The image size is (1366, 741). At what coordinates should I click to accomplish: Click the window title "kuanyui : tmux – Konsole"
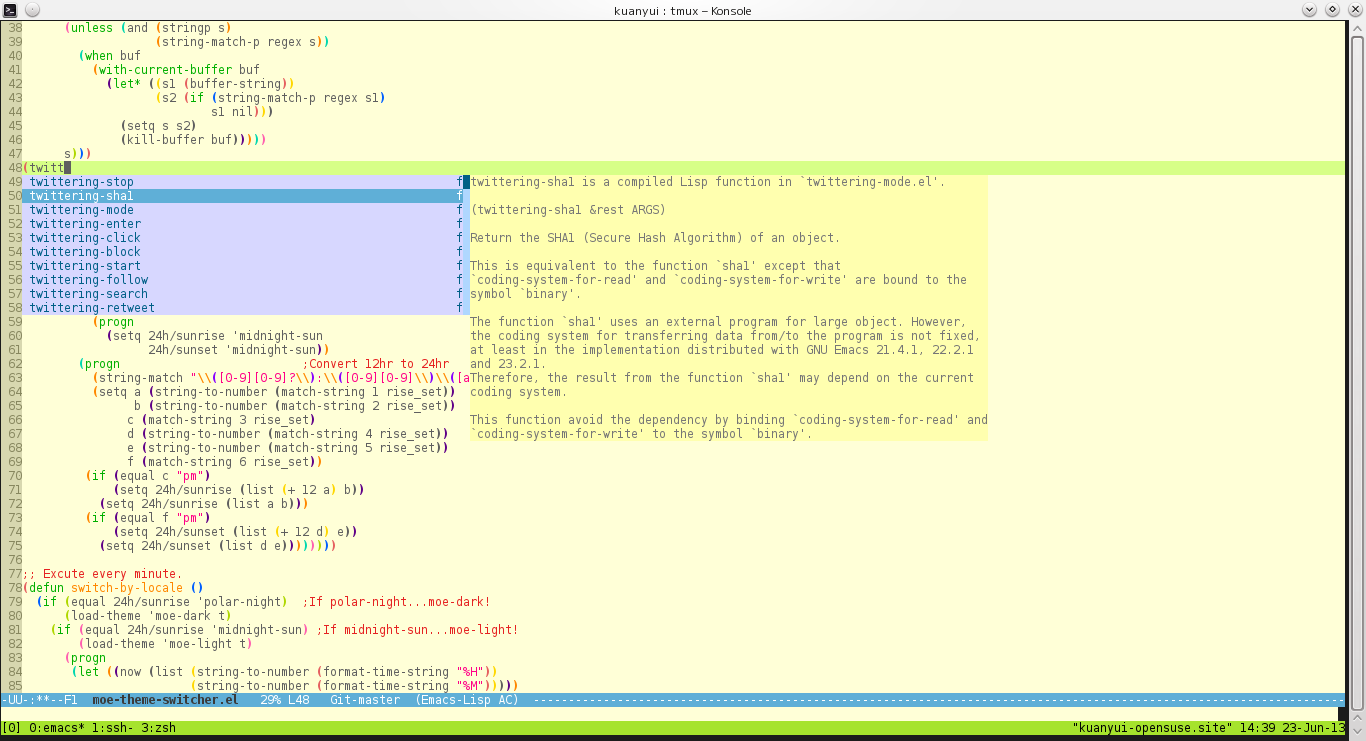683,11
